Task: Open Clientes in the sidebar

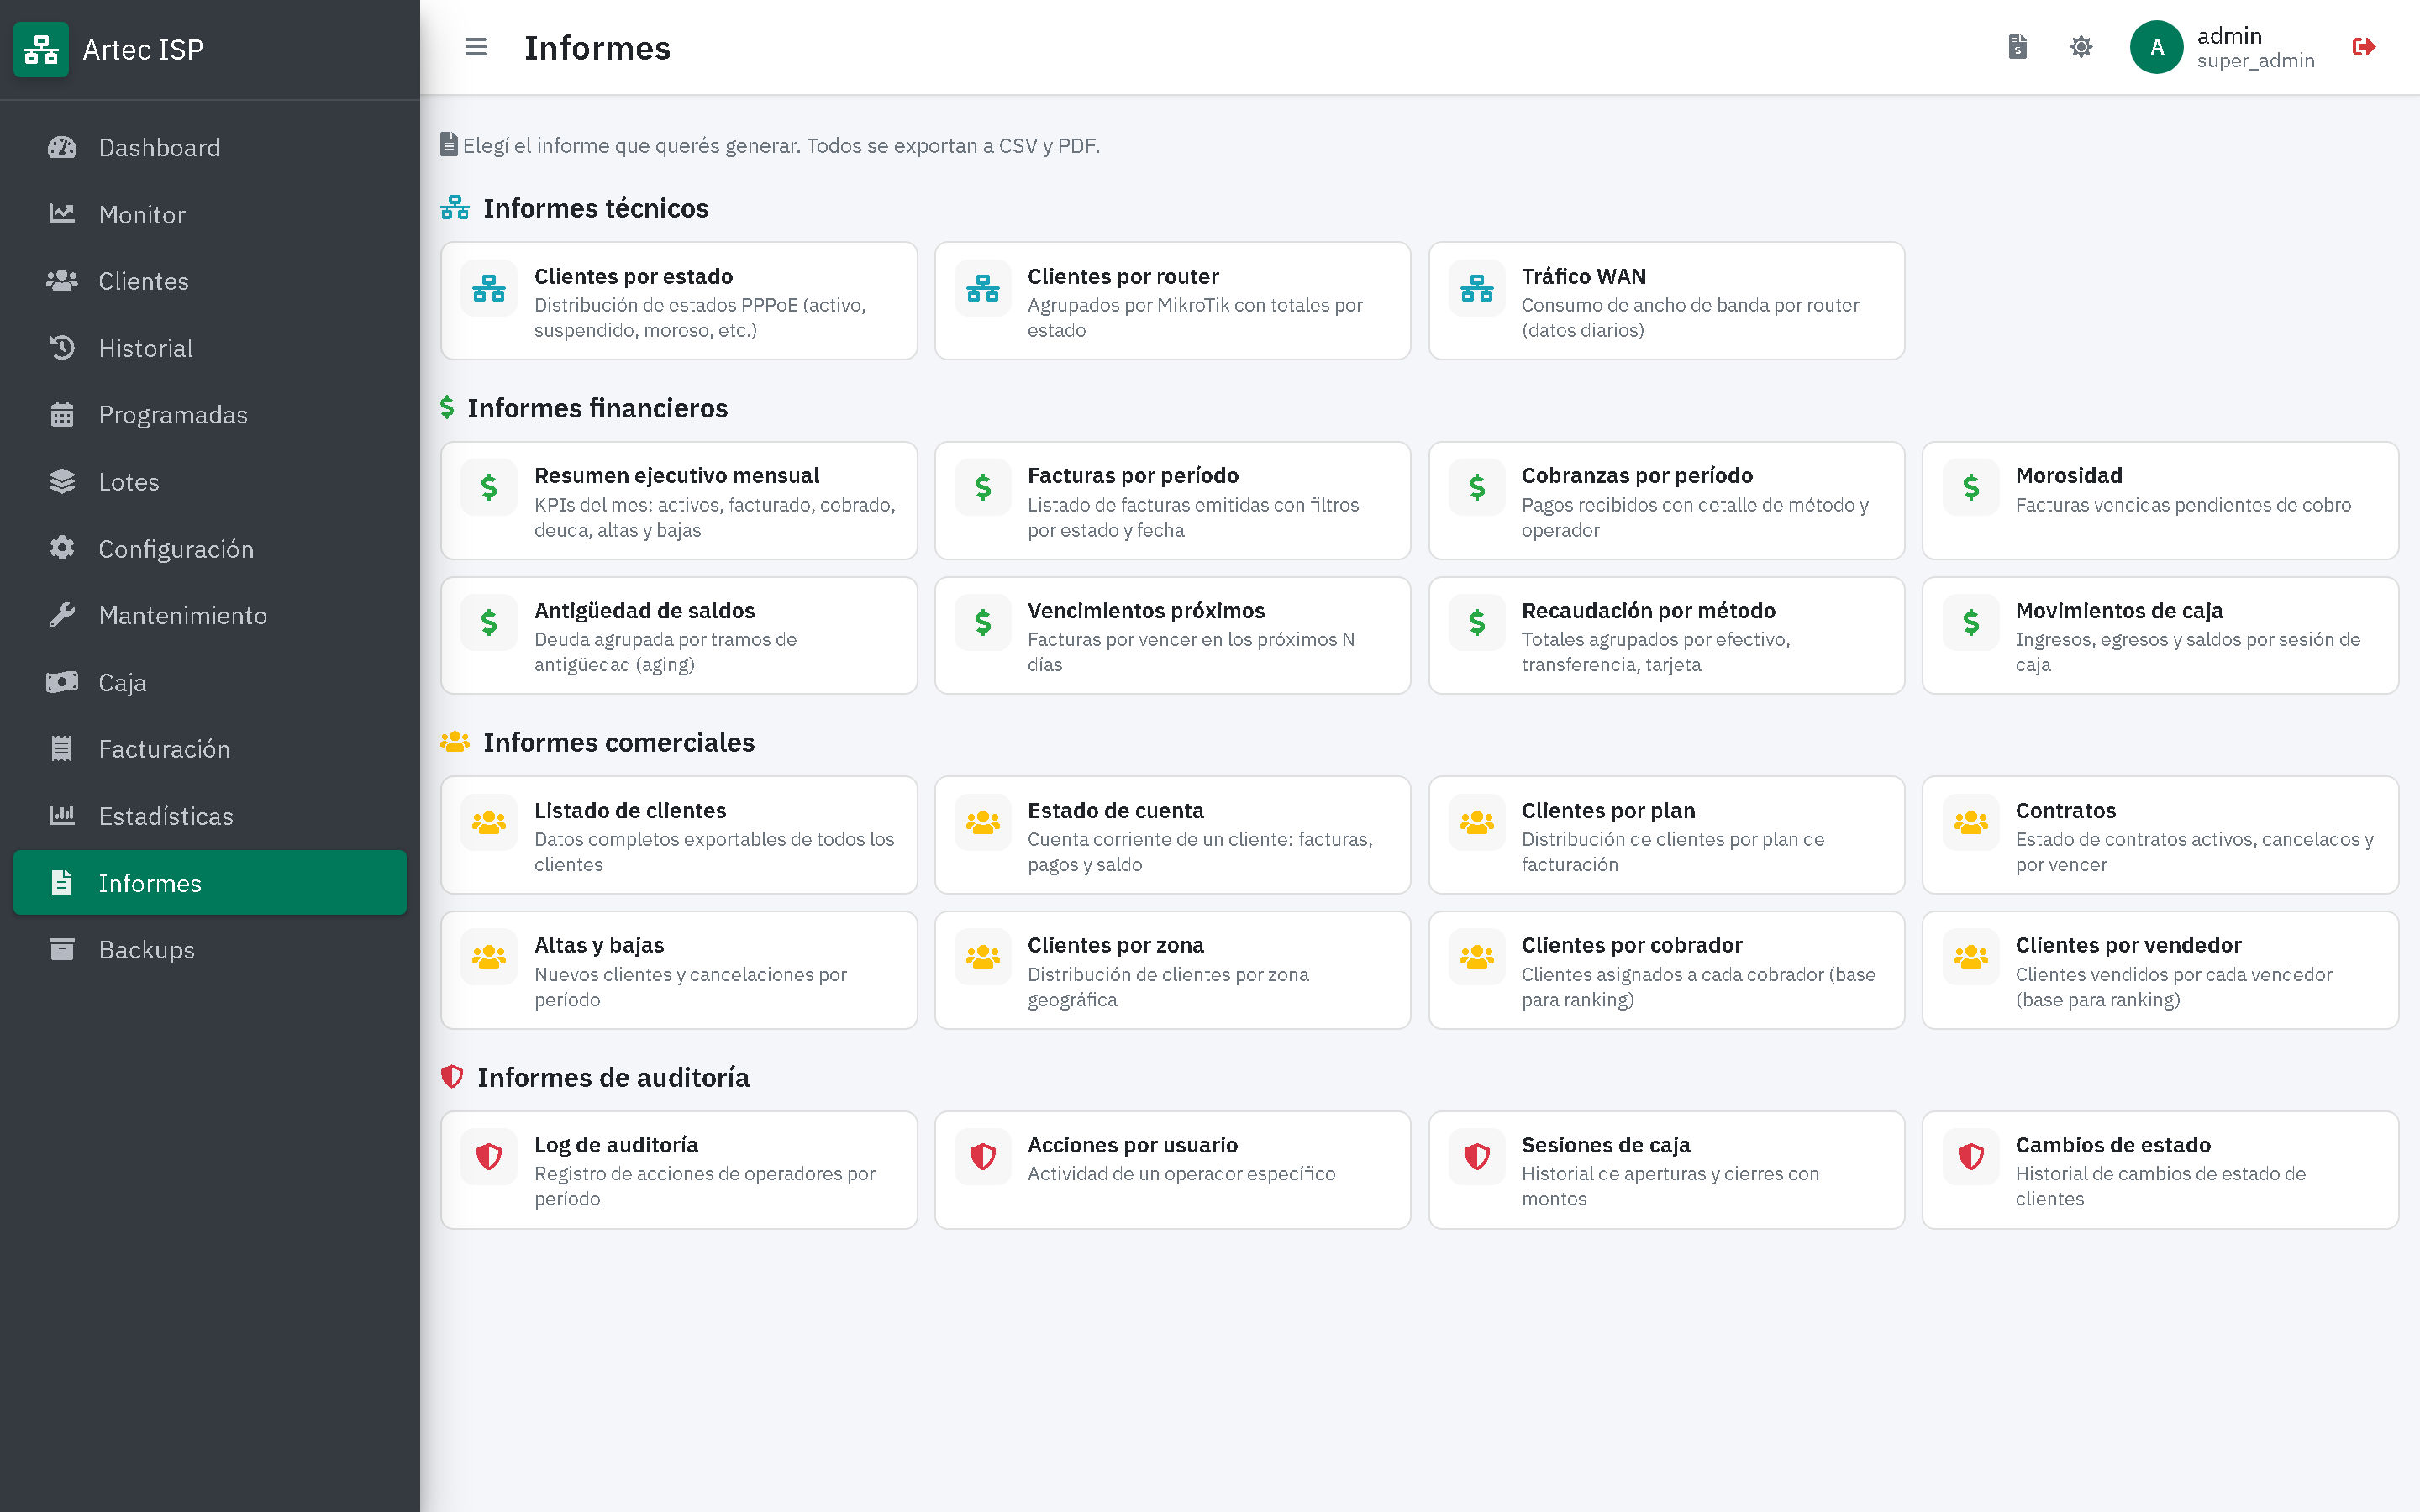Action: pyautogui.click(x=210, y=281)
